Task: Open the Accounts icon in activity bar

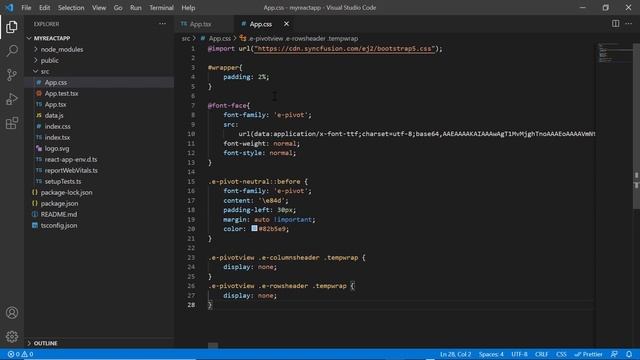Action: tap(12, 313)
